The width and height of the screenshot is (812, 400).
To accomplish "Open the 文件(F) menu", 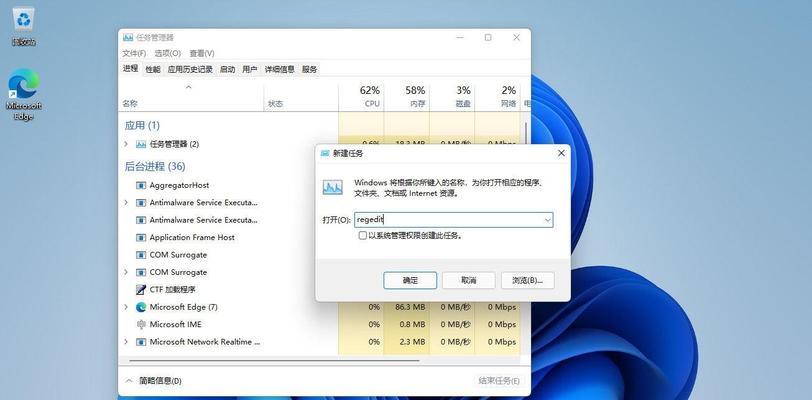I will coord(134,53).
